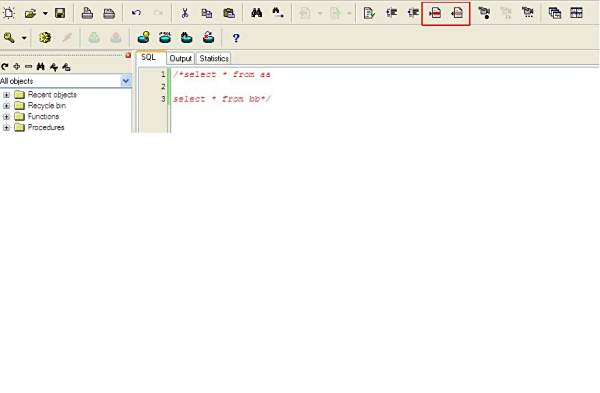Switch to the Statistics tab
The width and height of the screenshot is (600, 393).
coord(214,59)
